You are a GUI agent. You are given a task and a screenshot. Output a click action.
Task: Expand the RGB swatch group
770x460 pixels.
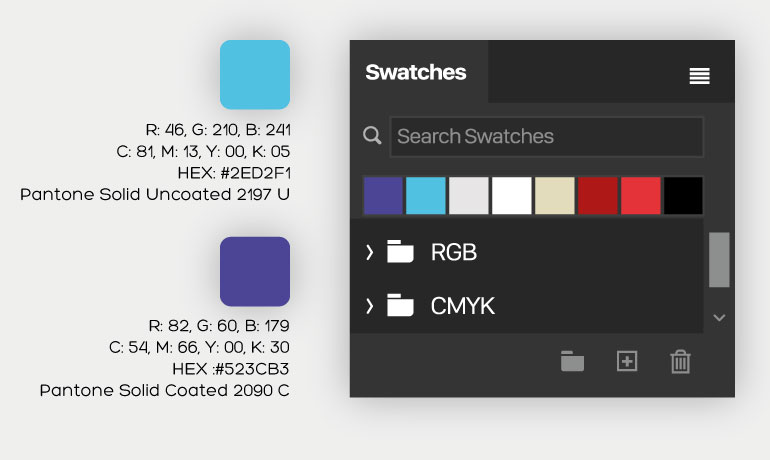(369, 252)
